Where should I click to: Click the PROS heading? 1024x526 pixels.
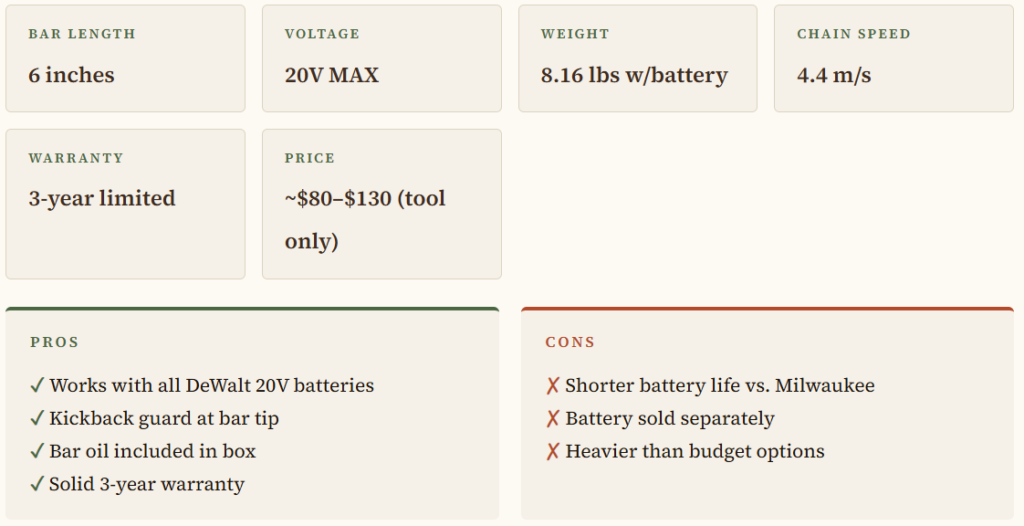pyautogui.click(x=54, y=342)
